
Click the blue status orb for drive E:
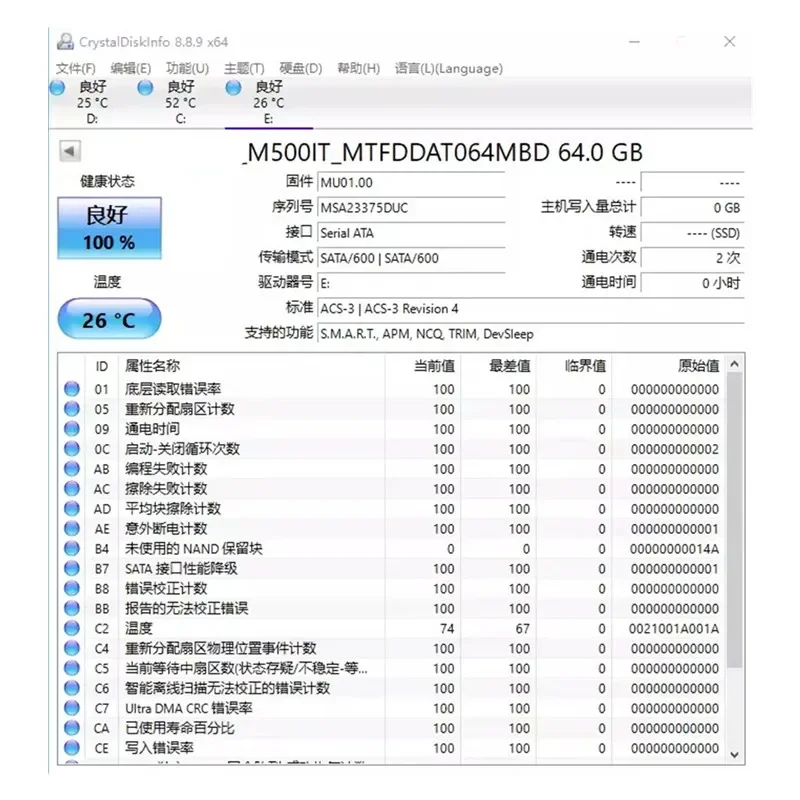point(233,88)
